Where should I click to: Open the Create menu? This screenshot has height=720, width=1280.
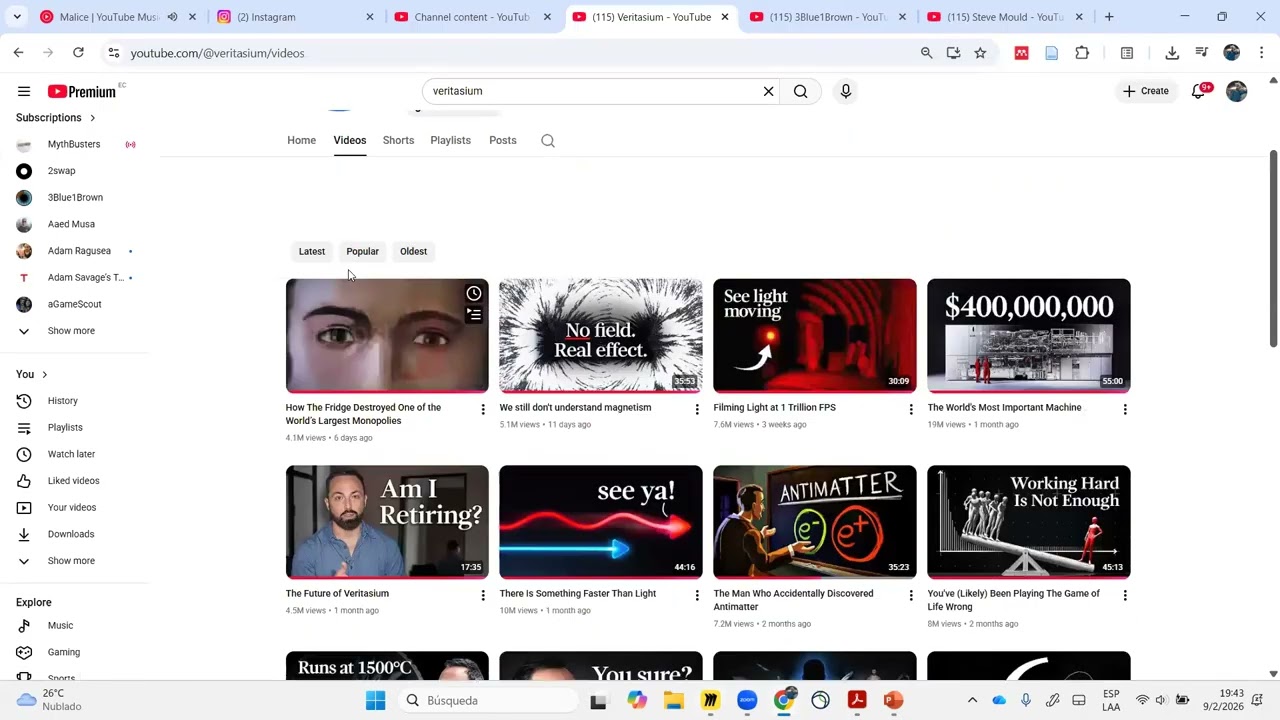(1146, 91)
